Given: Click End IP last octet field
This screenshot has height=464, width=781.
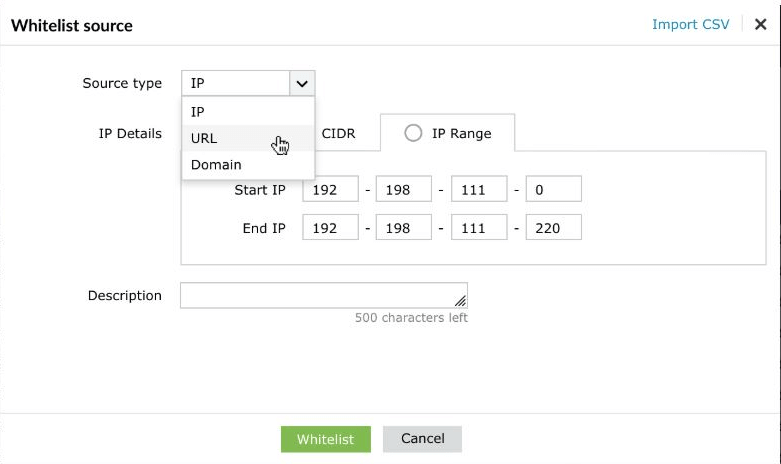Looking at the screenshot, I should [x=553, y=228].
